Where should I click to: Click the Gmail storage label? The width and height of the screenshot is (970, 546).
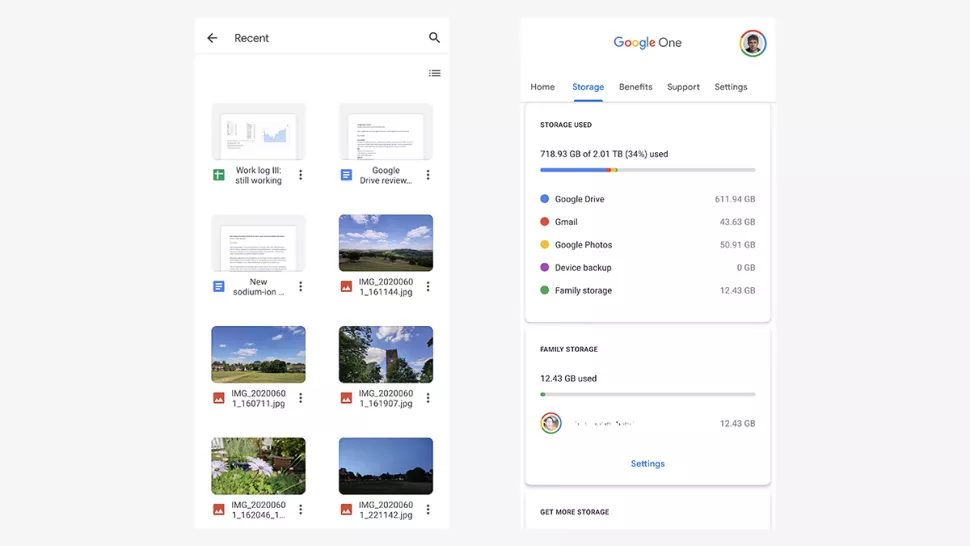[x=566, y=222]
